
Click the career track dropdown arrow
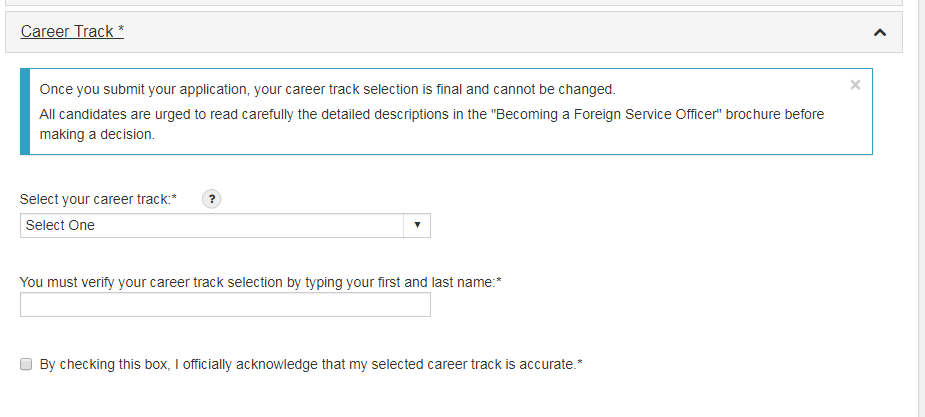(x=418, y=226)
